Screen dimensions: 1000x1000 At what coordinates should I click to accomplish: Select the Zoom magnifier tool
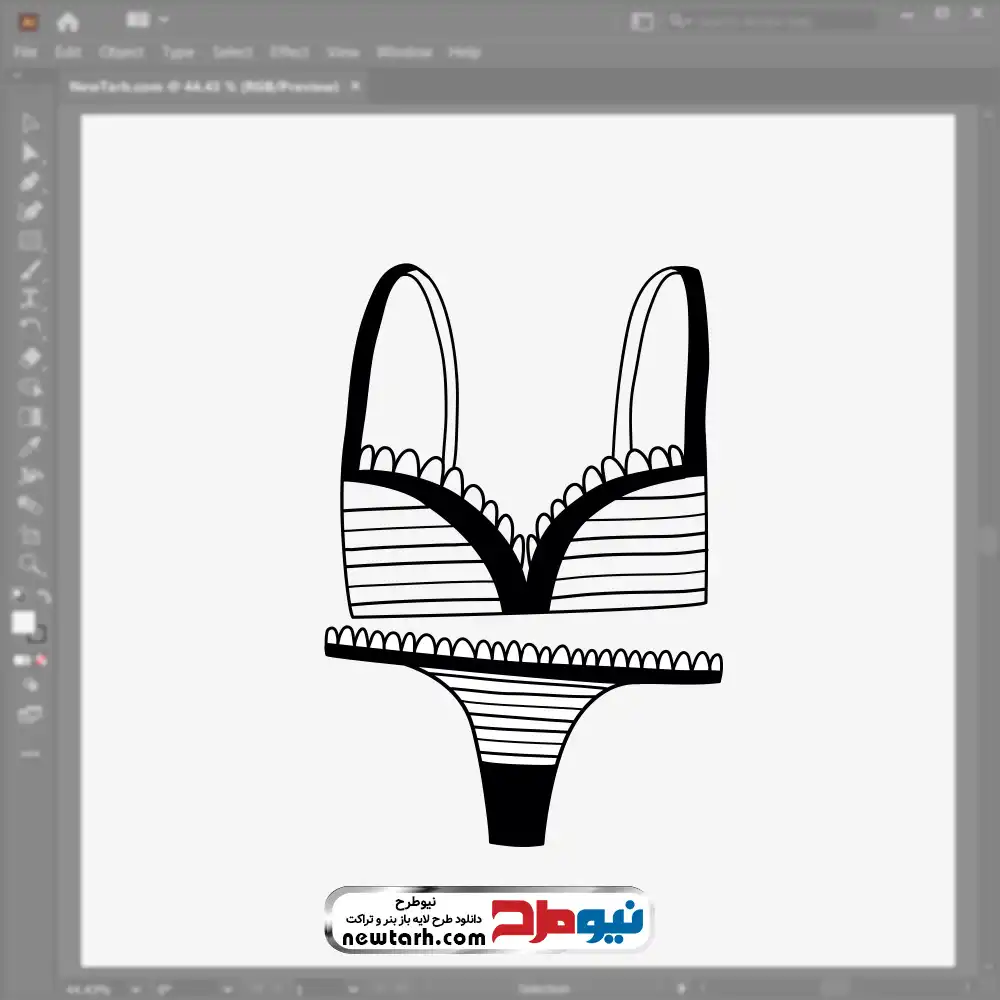[x=30, y=565]
